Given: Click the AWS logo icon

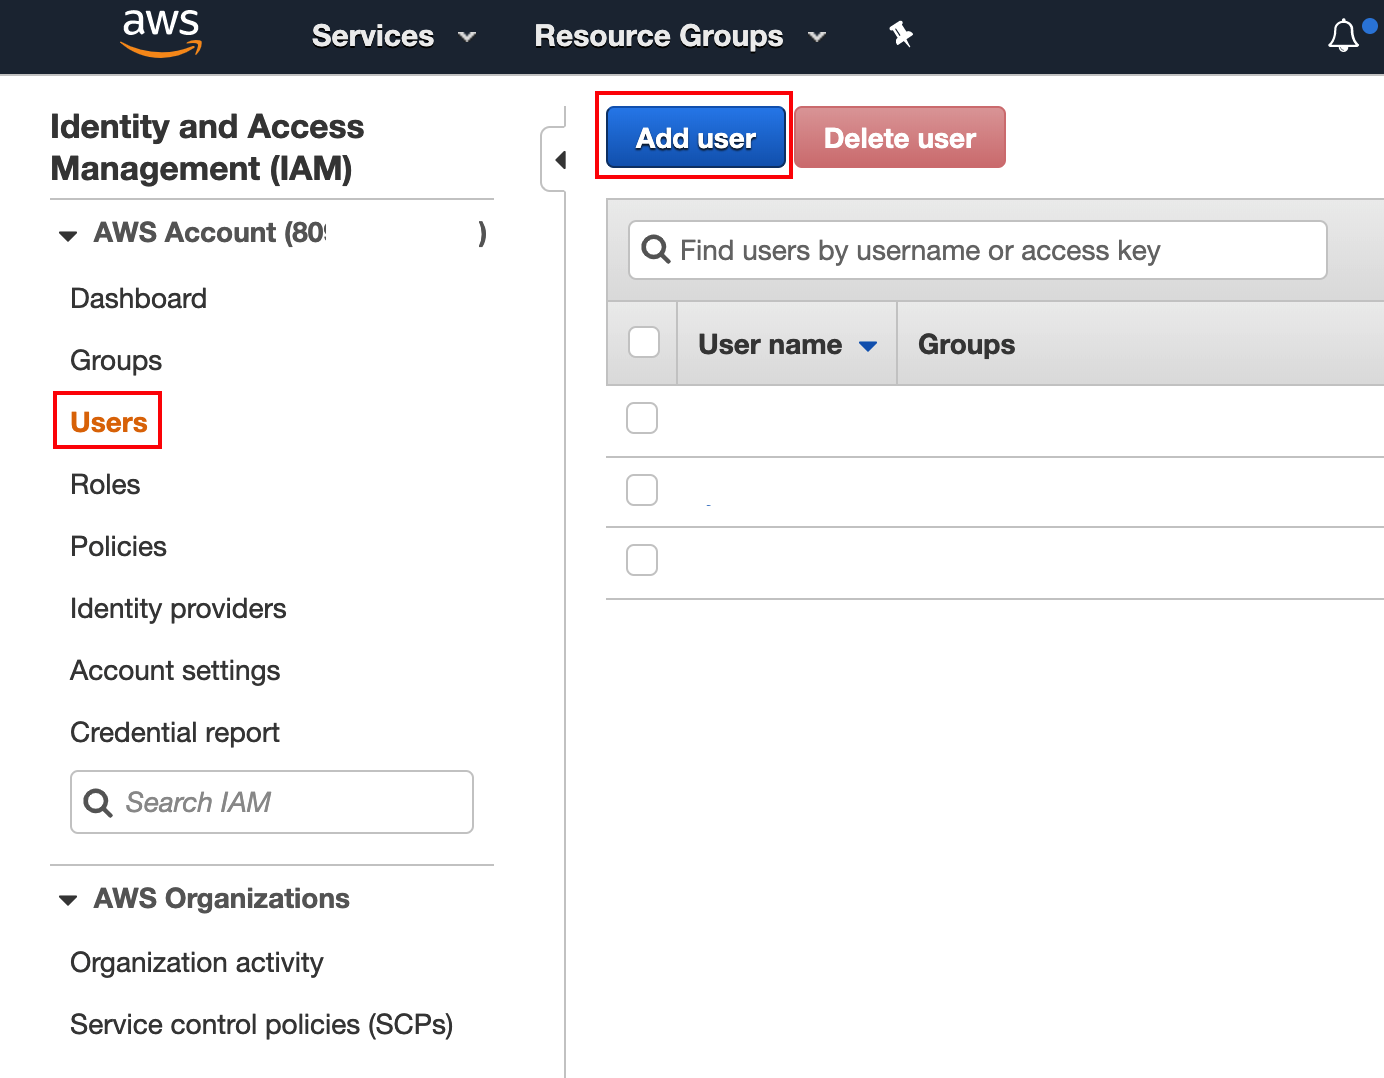Looking at the screenshot, I should click(x=161, y=34).
